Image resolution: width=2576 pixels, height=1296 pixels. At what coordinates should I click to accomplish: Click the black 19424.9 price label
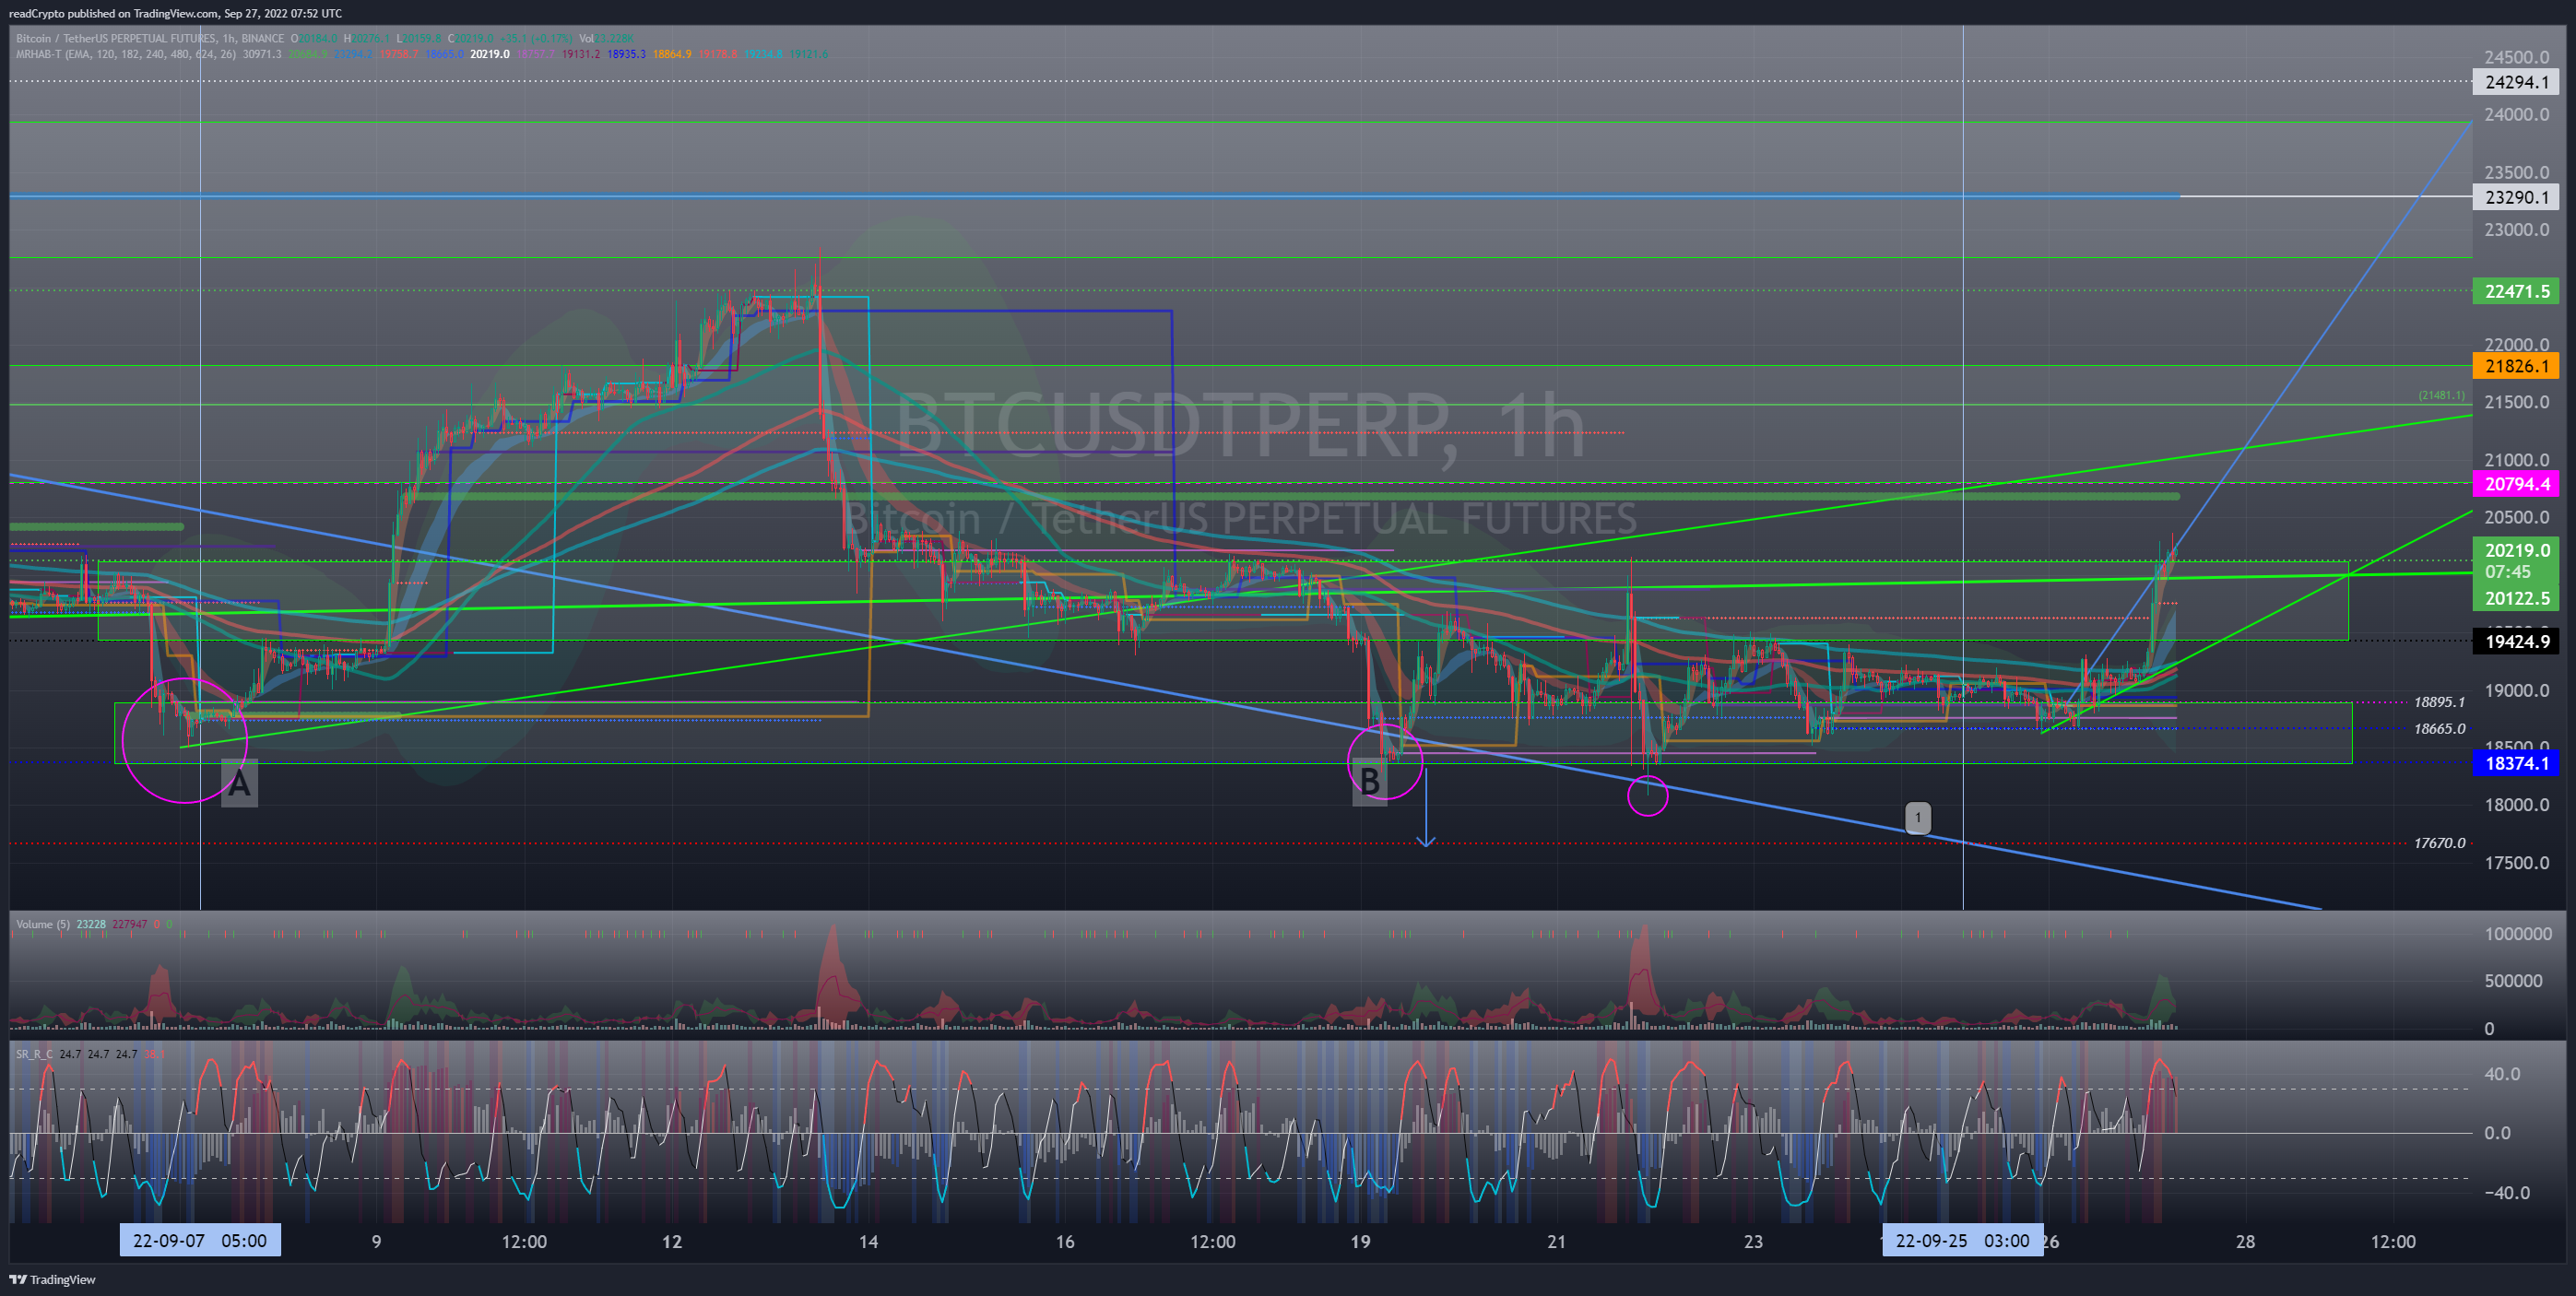point(2516,641)
